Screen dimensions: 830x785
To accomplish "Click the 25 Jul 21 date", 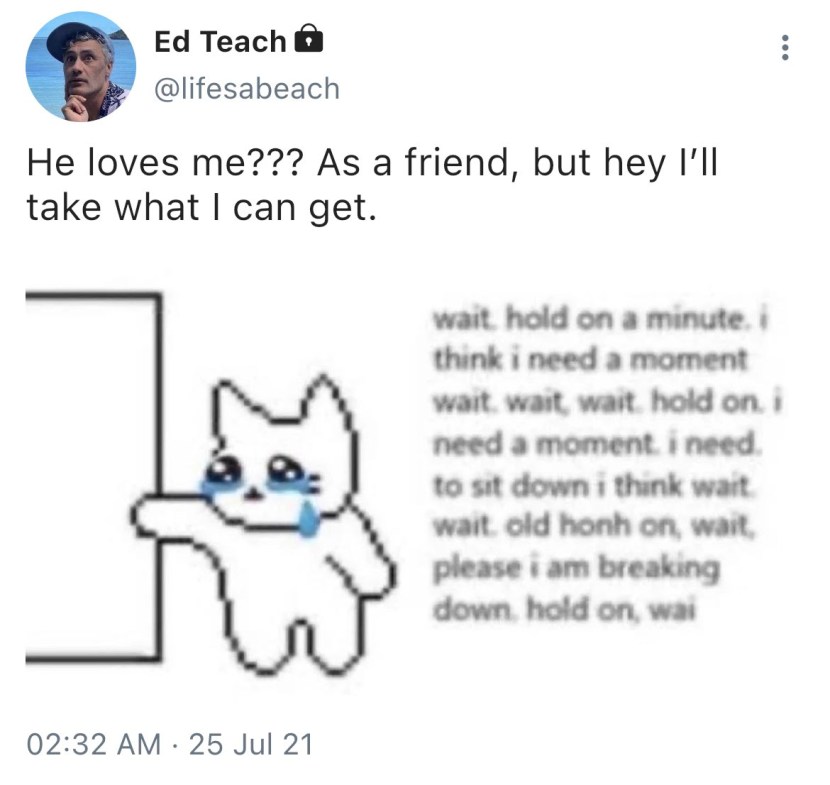I will pos(251,744).
